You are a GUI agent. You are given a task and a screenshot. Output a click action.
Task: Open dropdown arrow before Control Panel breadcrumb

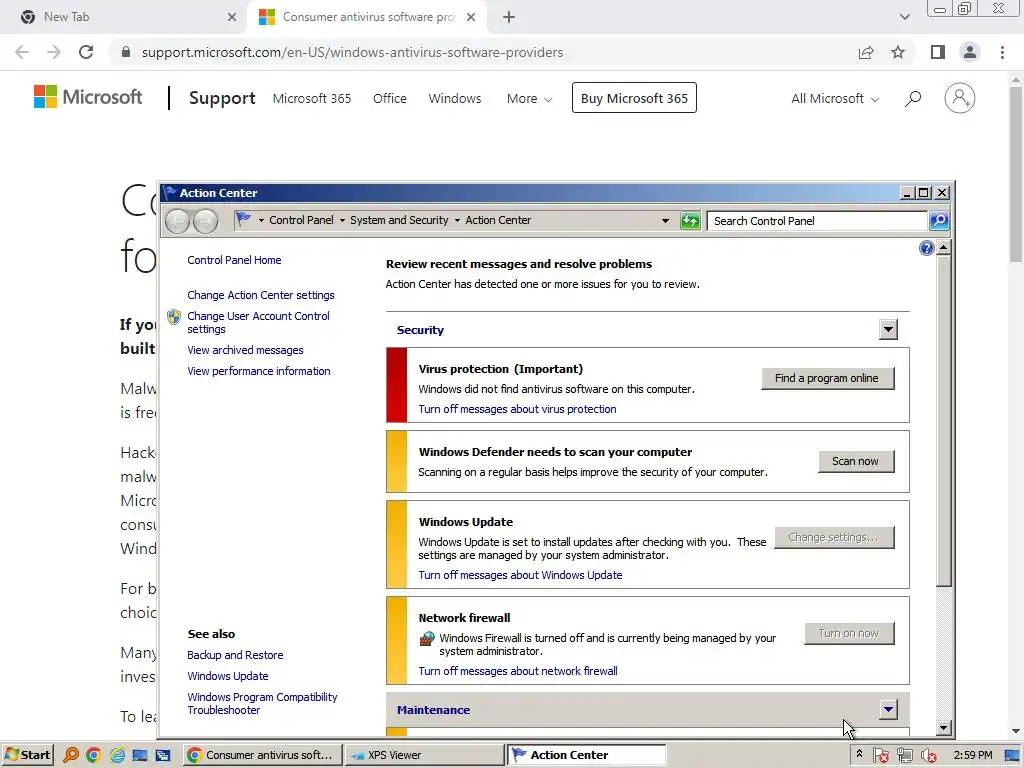tap(261, 221)
